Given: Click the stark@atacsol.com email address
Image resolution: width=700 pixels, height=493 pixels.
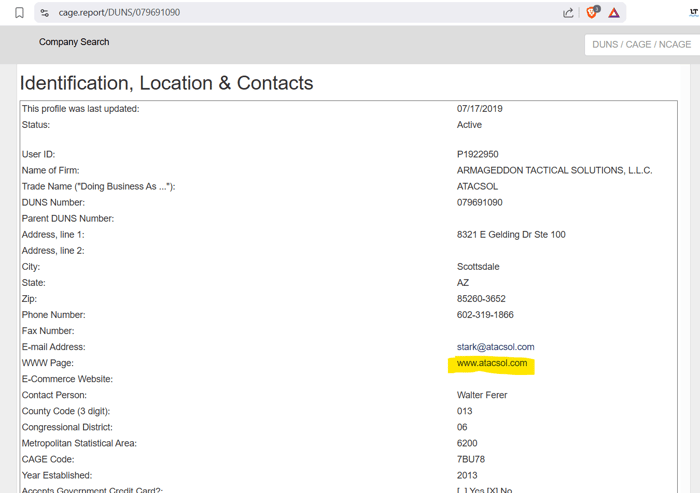Looking at the screenshot, I should tap(495, 347).
